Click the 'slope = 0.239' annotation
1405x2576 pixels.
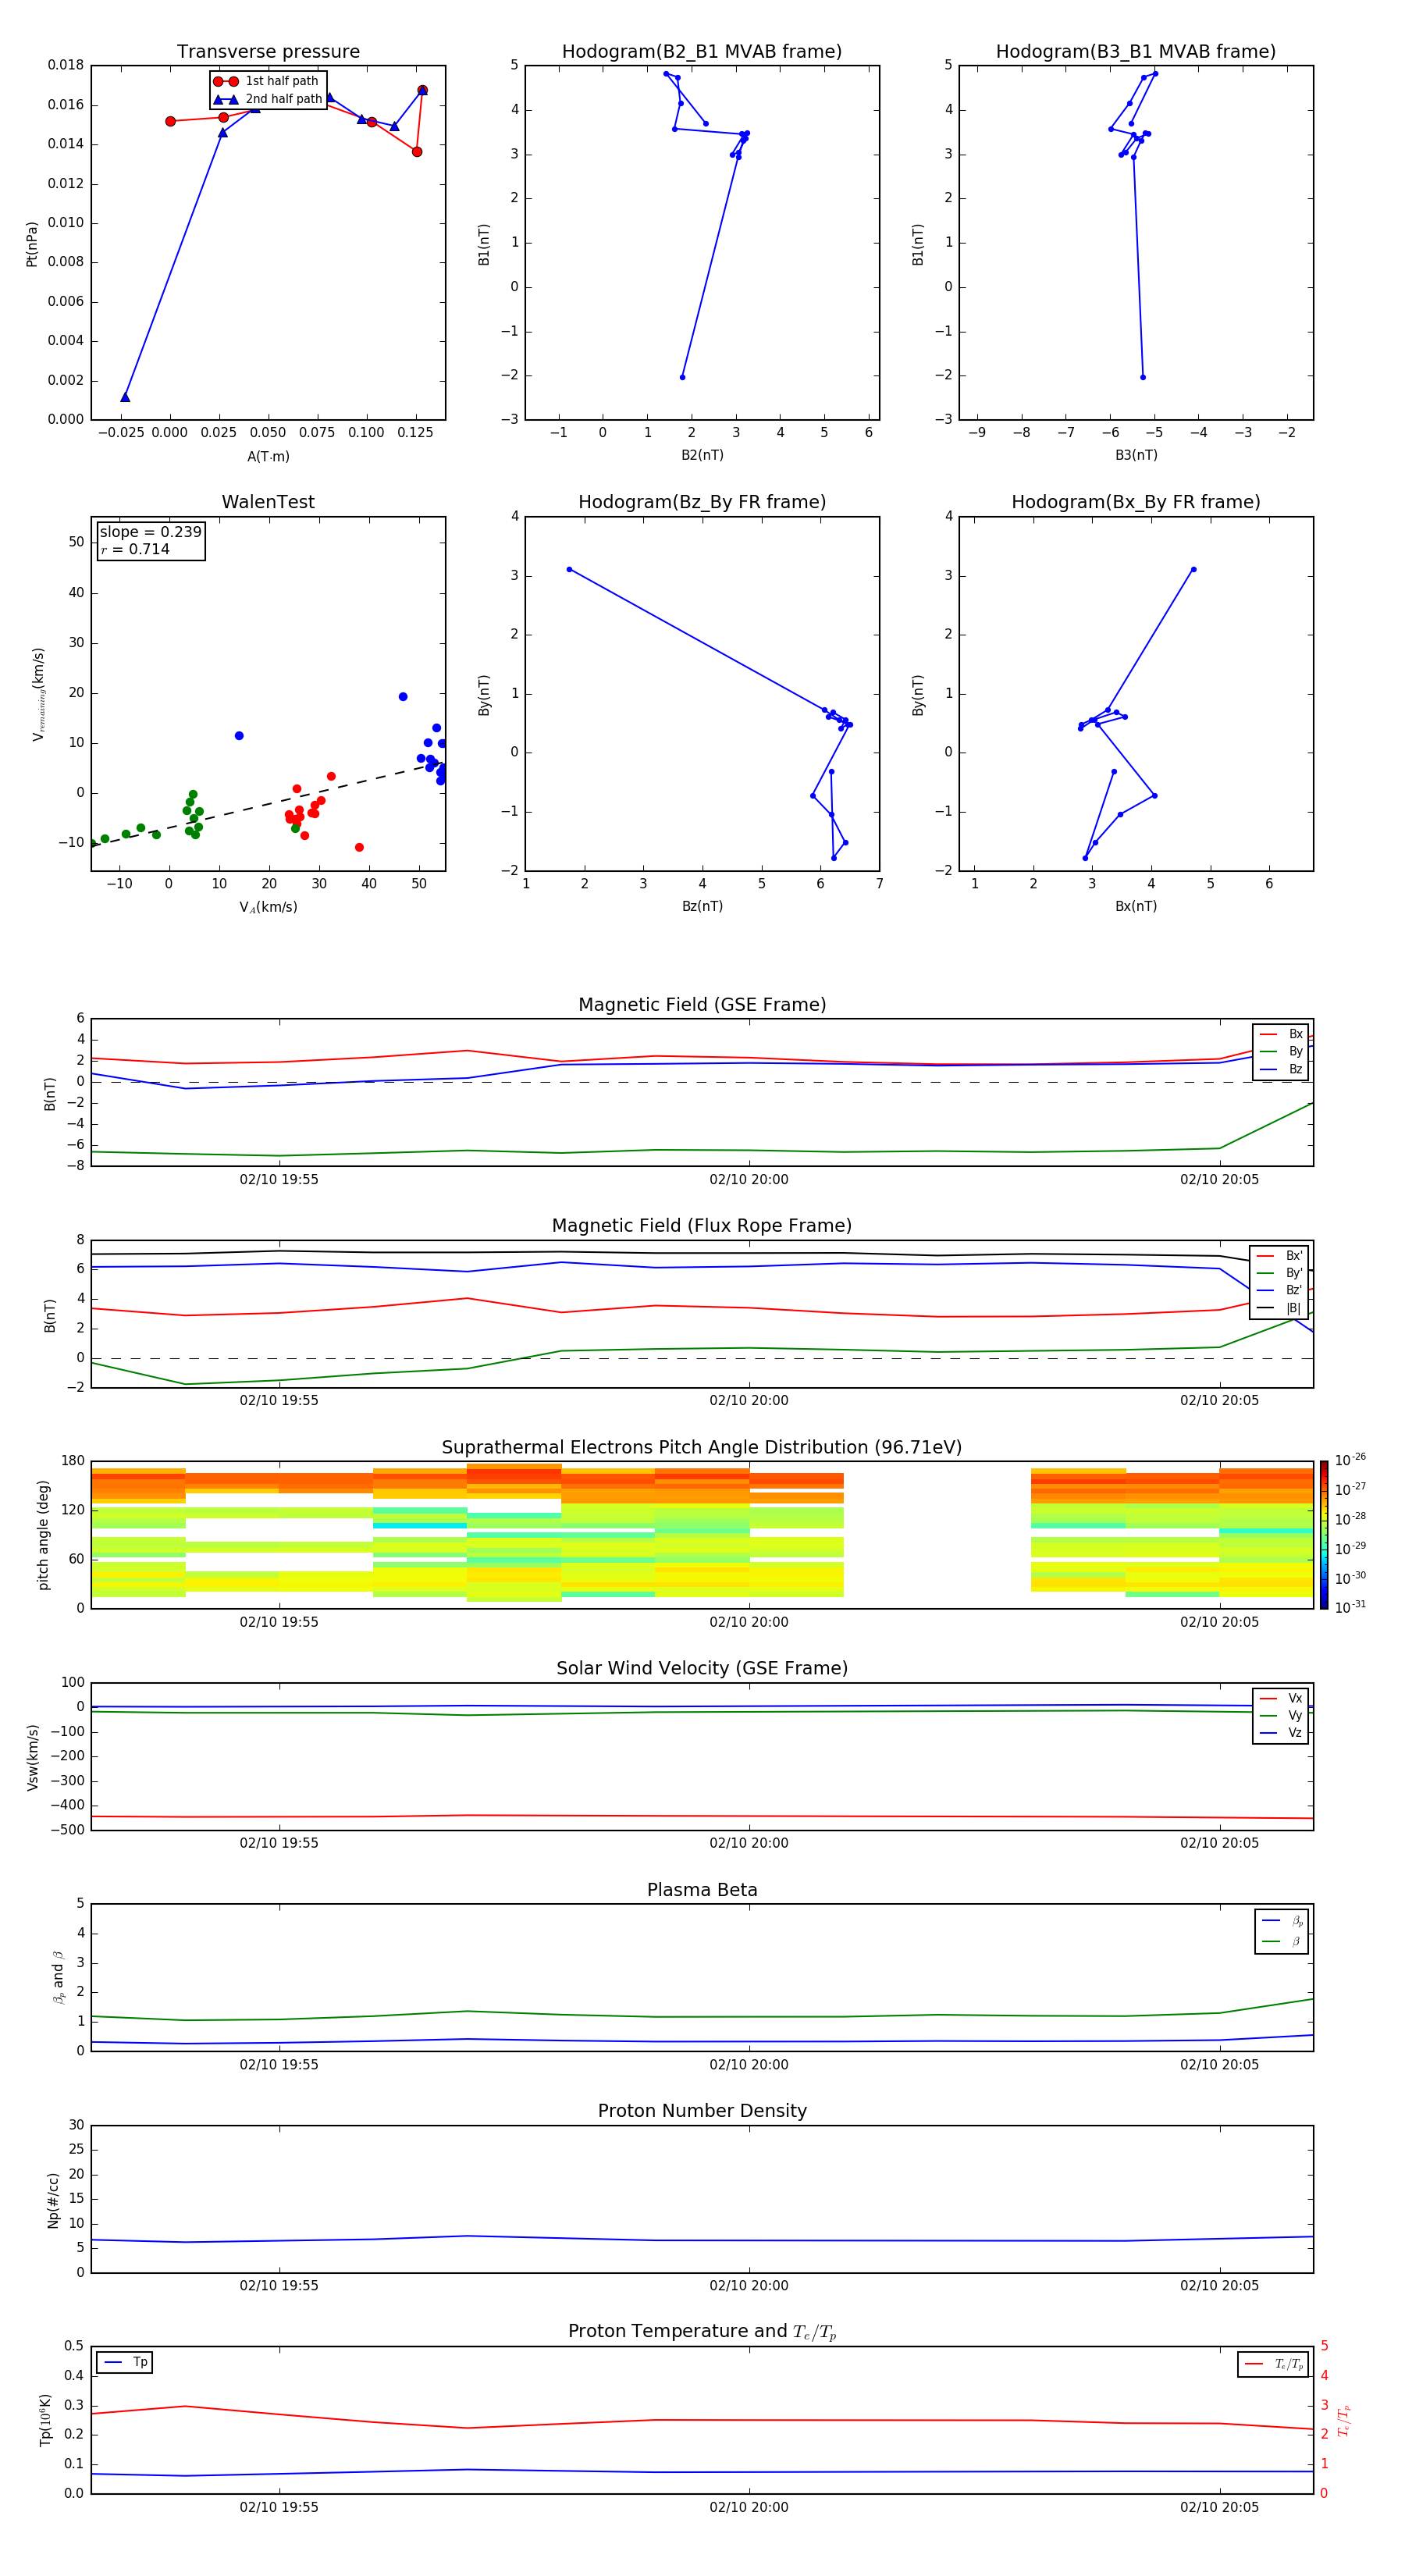click(151, 532)
